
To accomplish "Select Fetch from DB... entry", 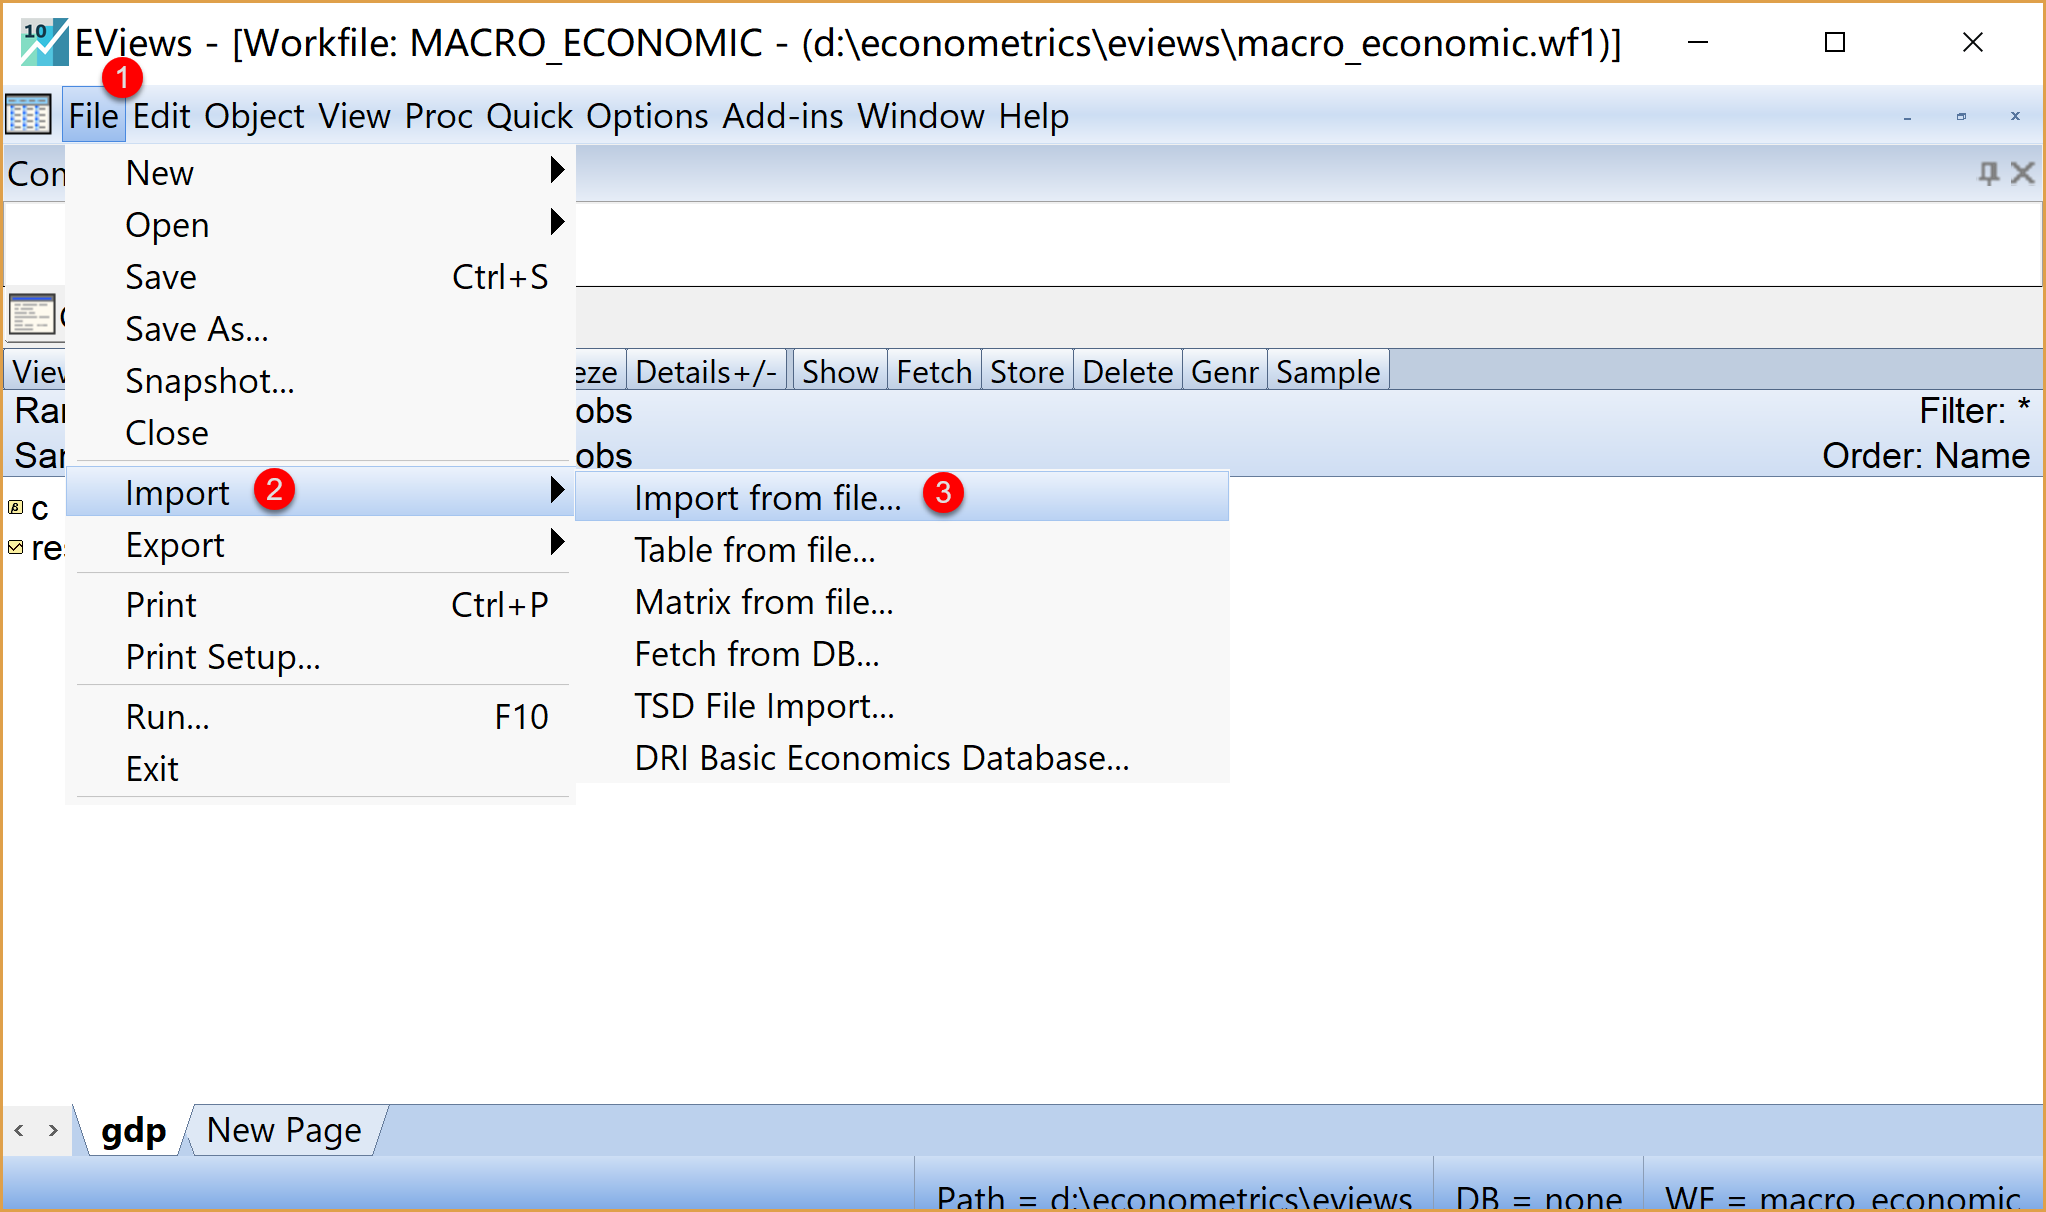I will click(x=757, y=654).
